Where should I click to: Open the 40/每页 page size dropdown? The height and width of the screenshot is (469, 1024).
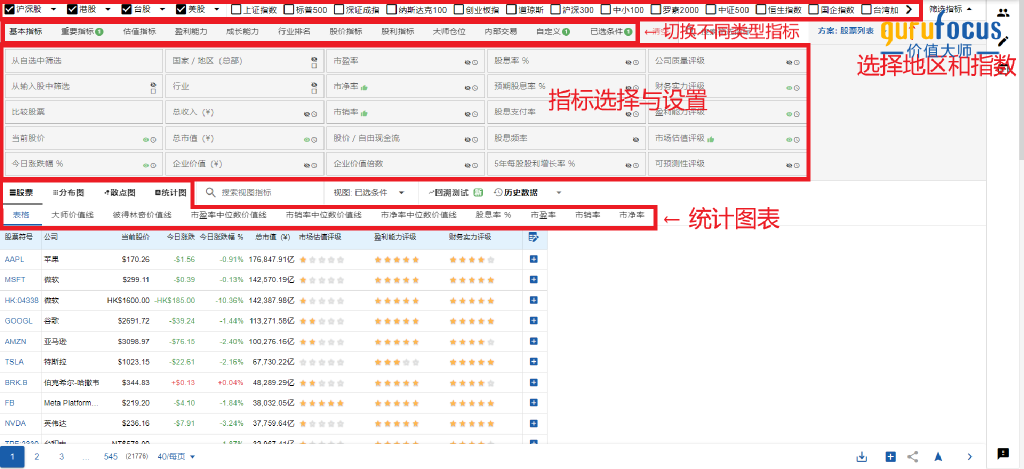pos(176,457)
